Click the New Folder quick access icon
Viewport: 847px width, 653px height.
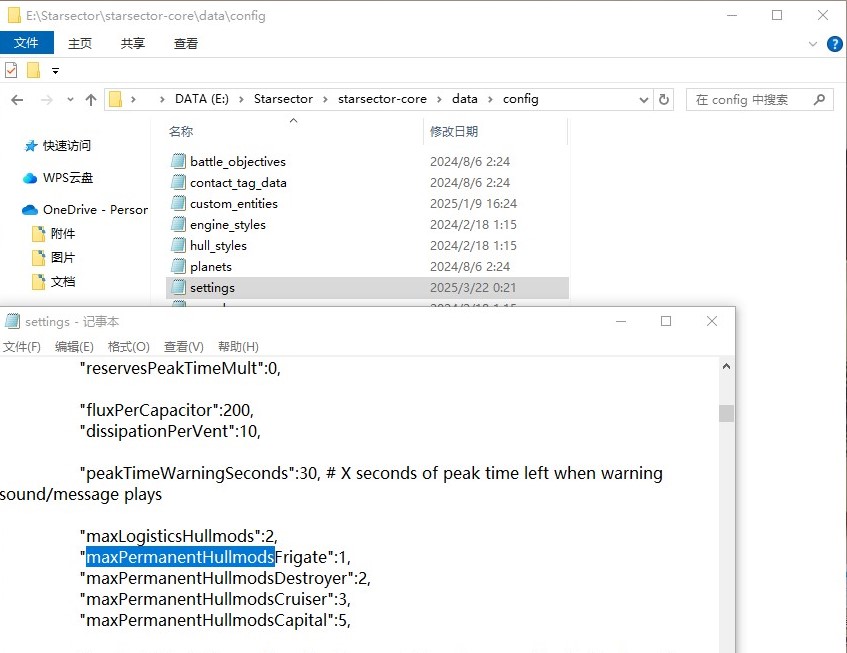pyautogui.click(x=33, y=70)
